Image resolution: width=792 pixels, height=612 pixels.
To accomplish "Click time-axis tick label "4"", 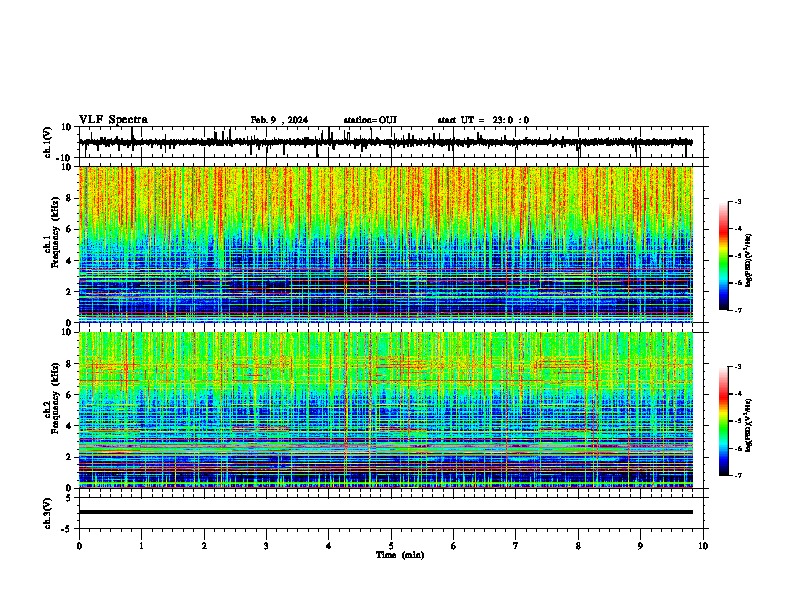I will tap(329, 546).
